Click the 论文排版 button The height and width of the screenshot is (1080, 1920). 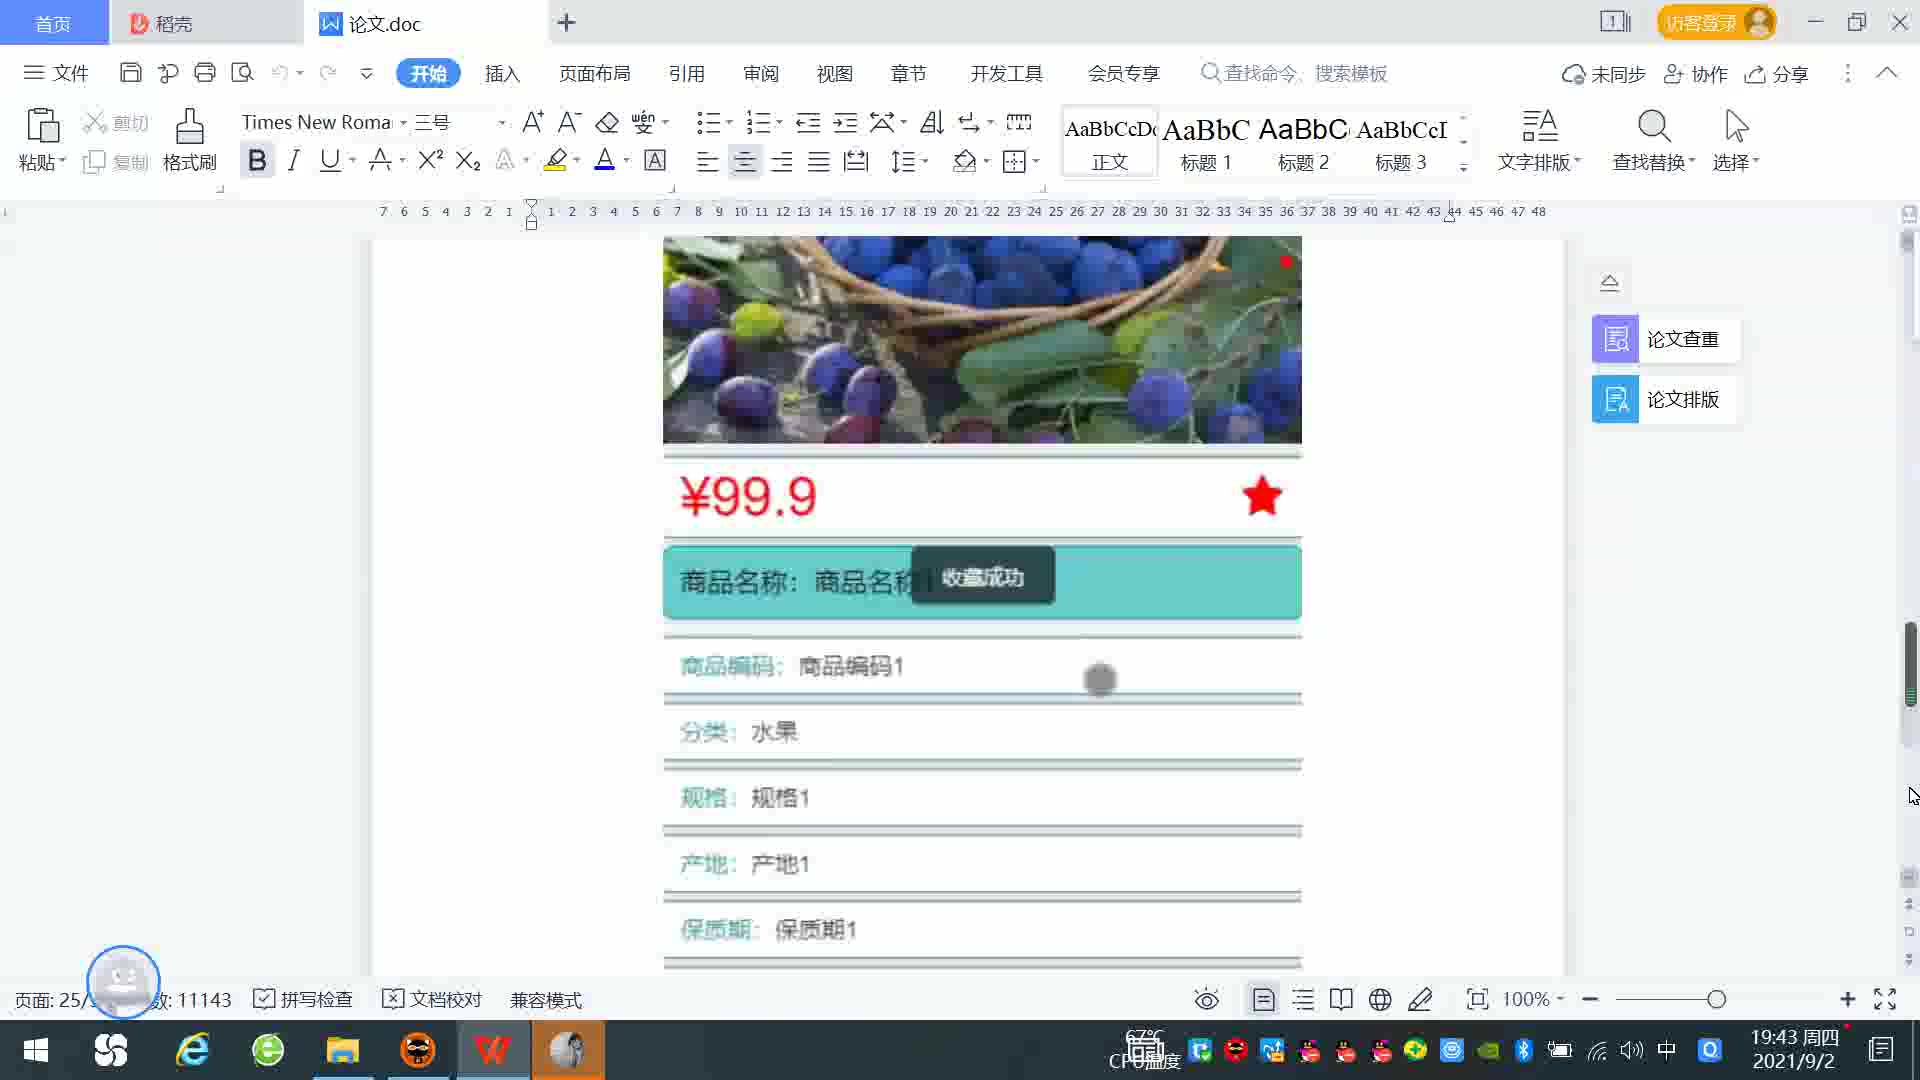[x=1664, y=400]
